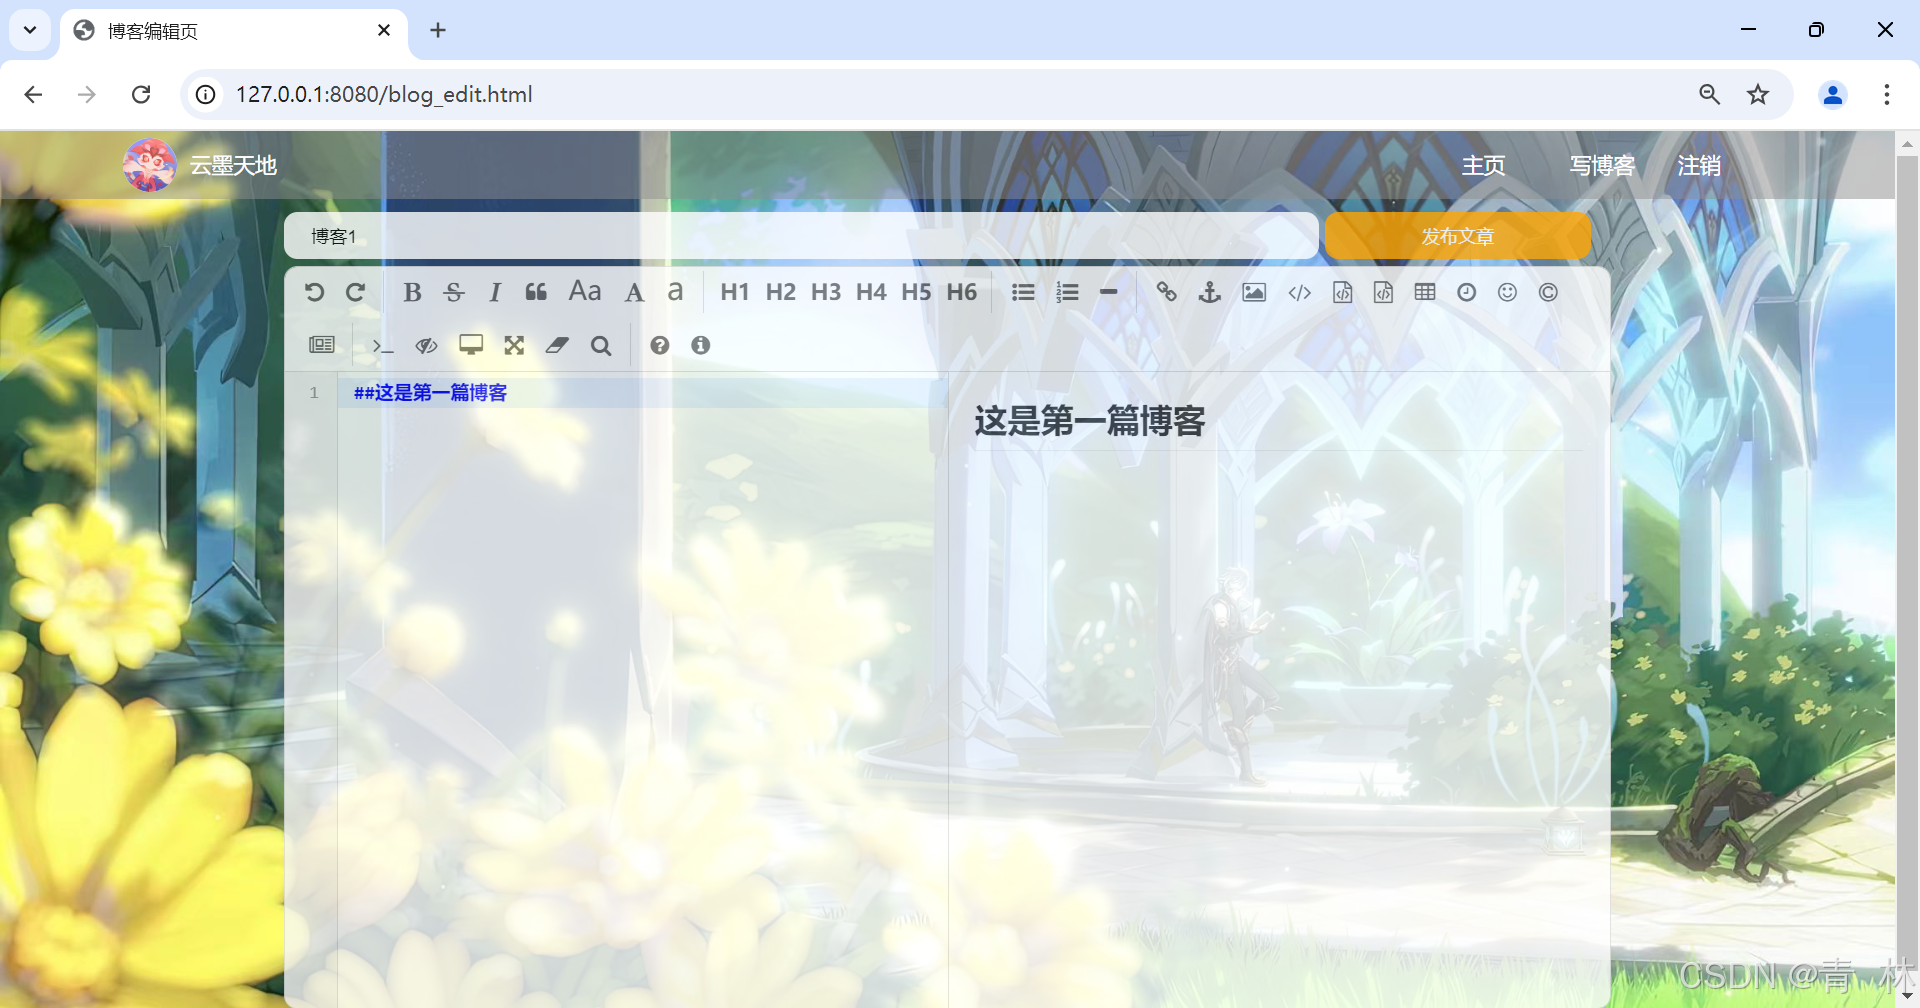Insert HTML entities with copyright icon

click(x=1548, y=292)
